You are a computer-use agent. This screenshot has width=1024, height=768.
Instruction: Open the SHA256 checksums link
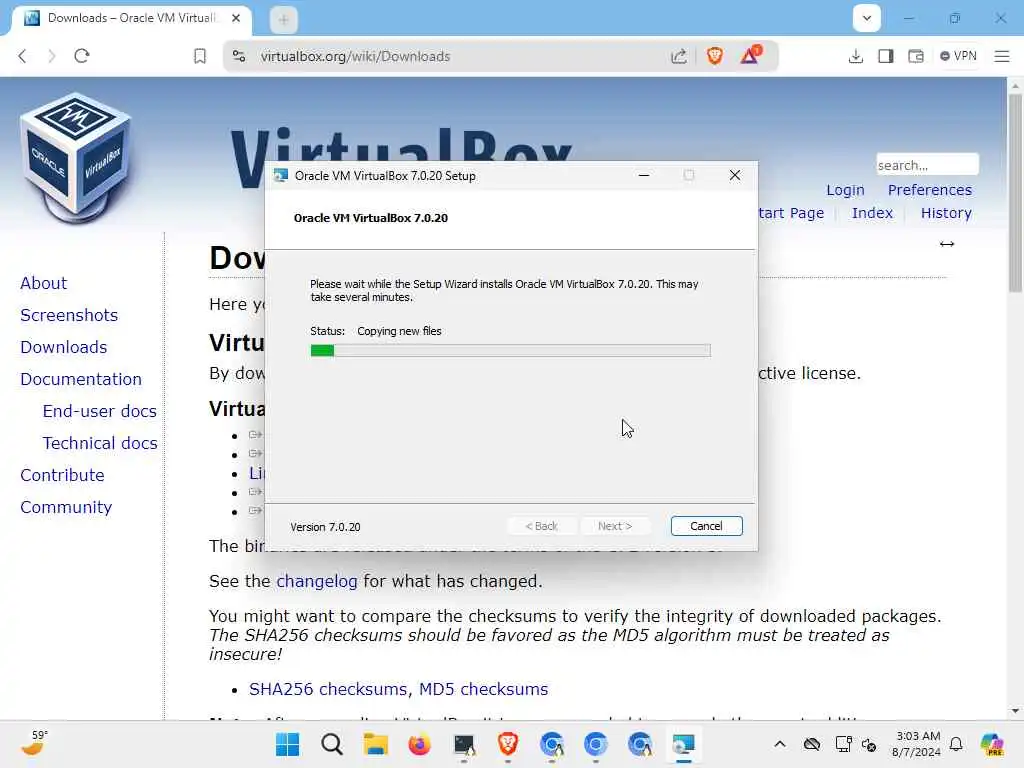pyautogui.click(x=328, y=689)
